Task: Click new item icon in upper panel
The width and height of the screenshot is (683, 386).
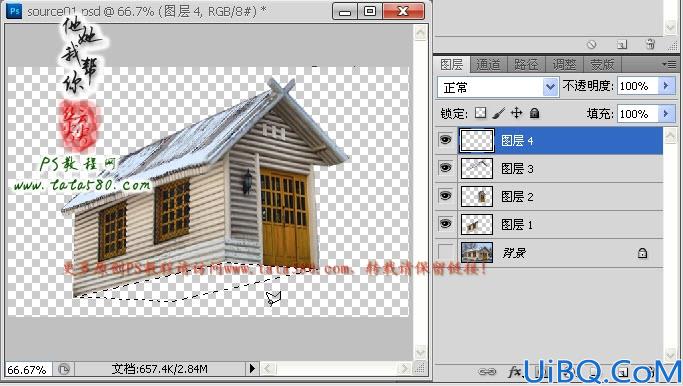Action: coord(622,44)
